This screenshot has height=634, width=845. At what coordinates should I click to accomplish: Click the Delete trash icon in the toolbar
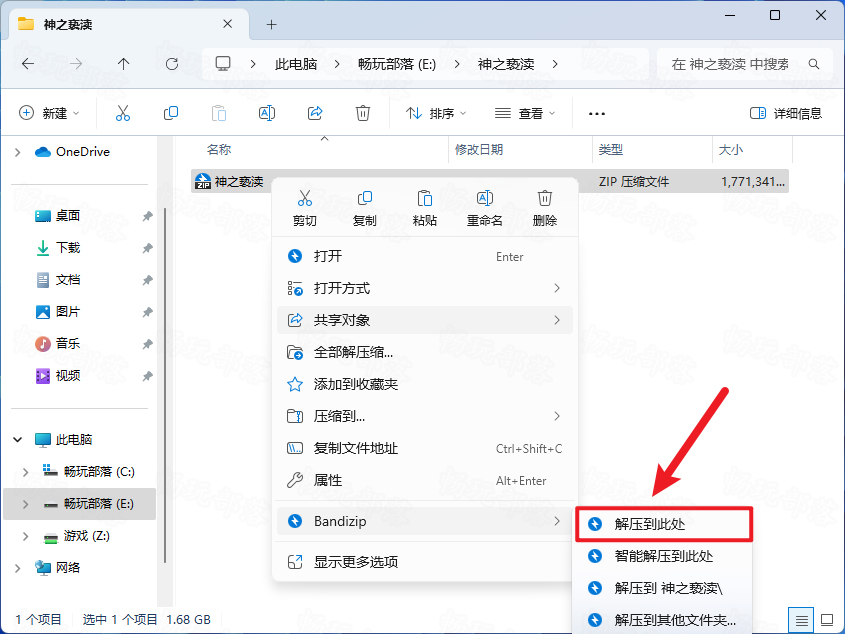[x=363, y=113]
